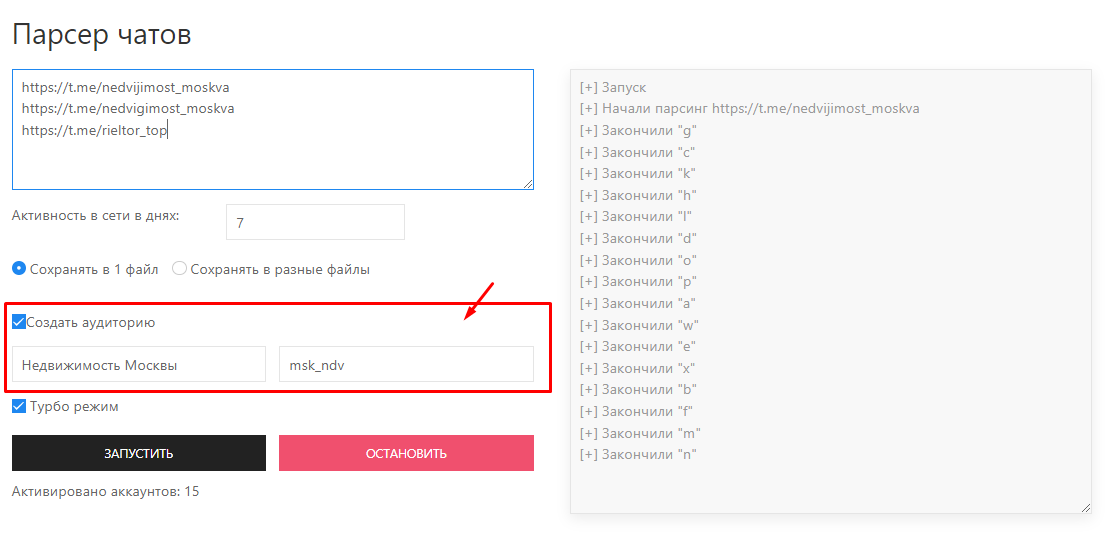
Task: Click the nedvigimost_moskva link in the textarea
Action: point(127,108)
